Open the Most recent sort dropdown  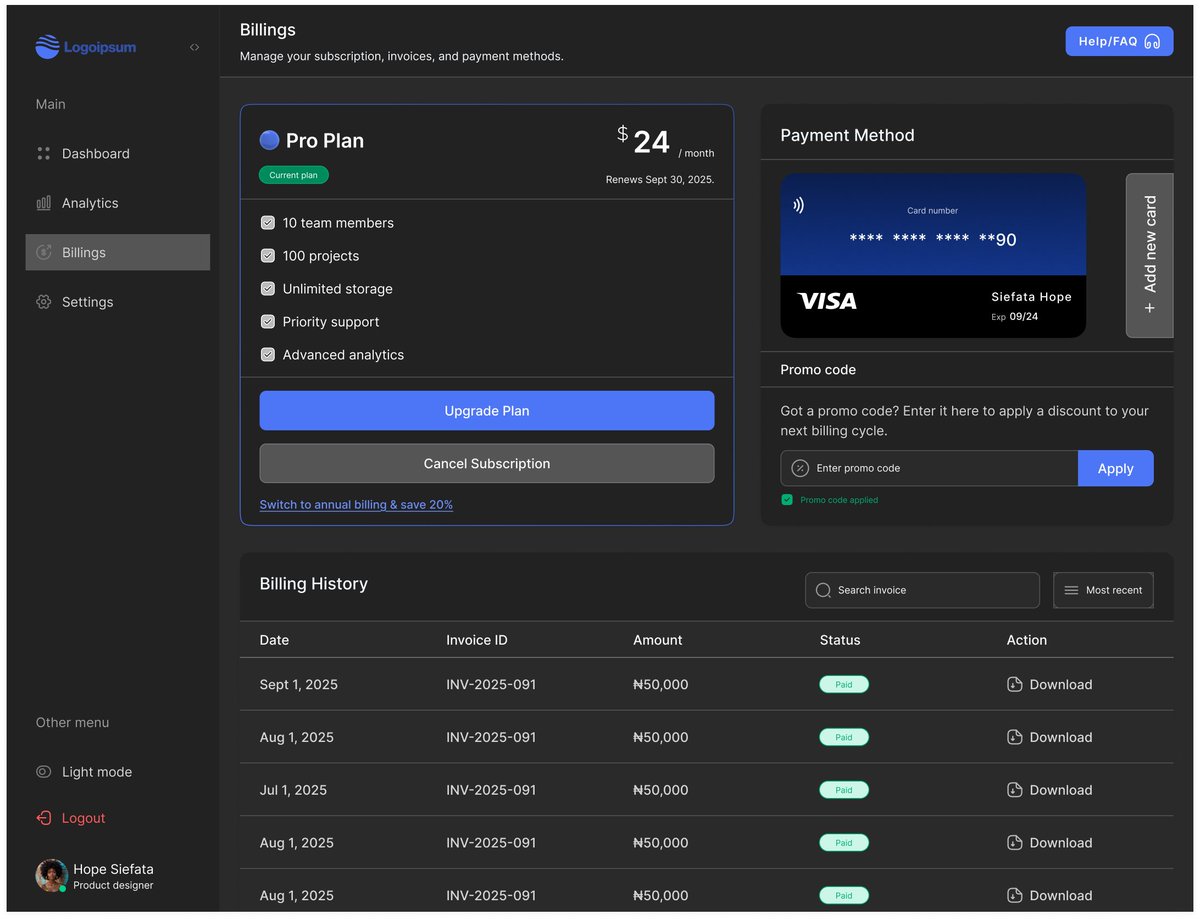[x=1103, y=590]
